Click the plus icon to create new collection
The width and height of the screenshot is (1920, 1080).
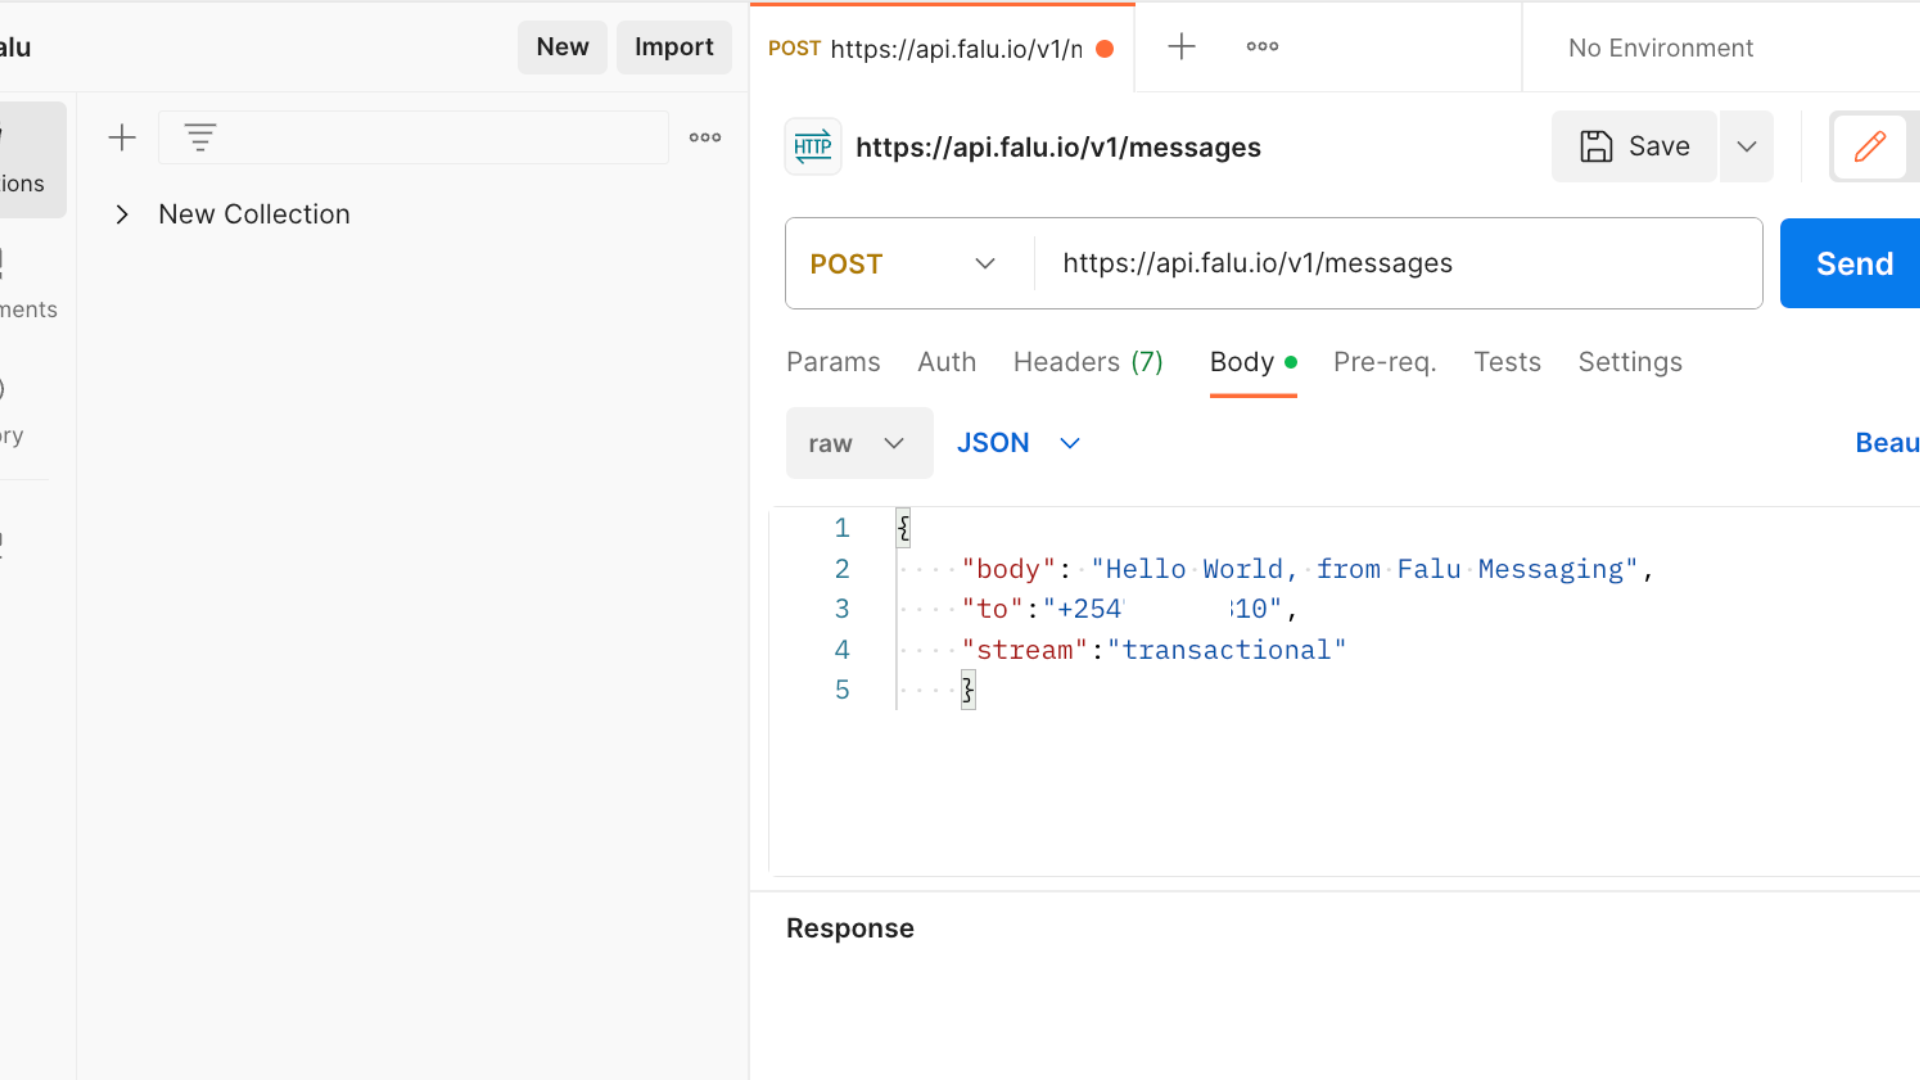(122, 137)
